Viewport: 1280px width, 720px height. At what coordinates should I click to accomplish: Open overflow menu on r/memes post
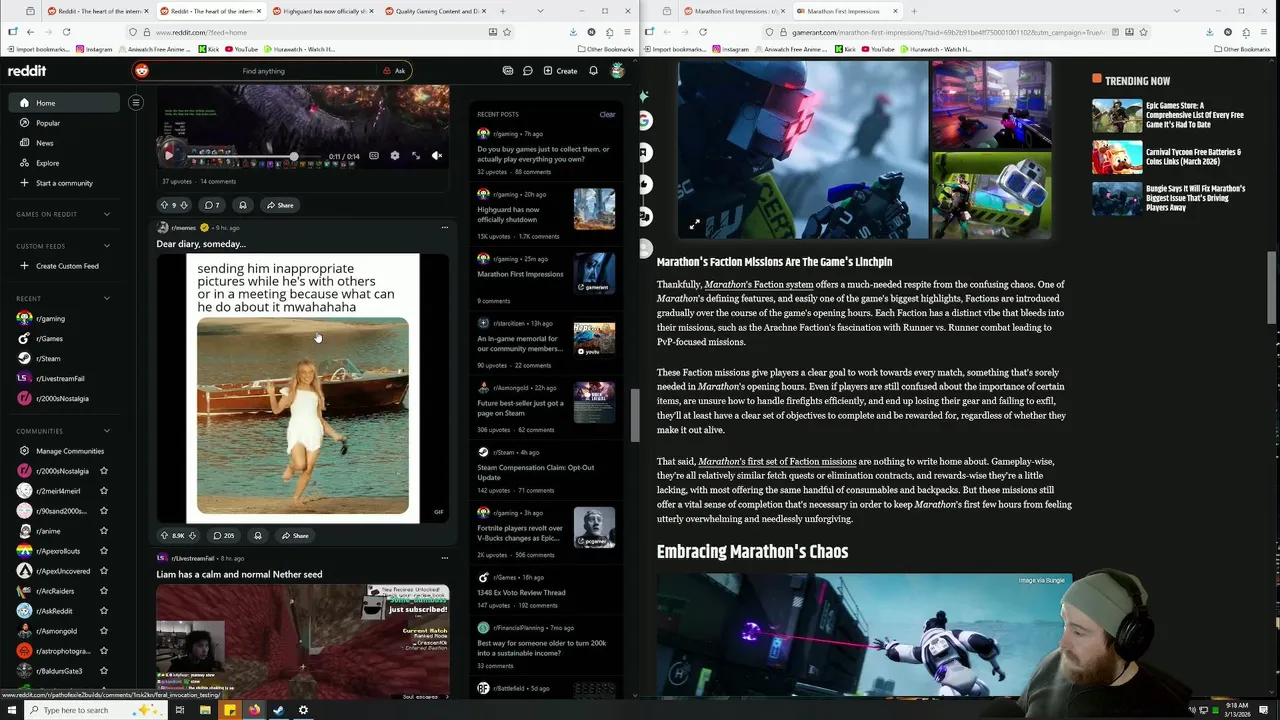tap(445, 227)
